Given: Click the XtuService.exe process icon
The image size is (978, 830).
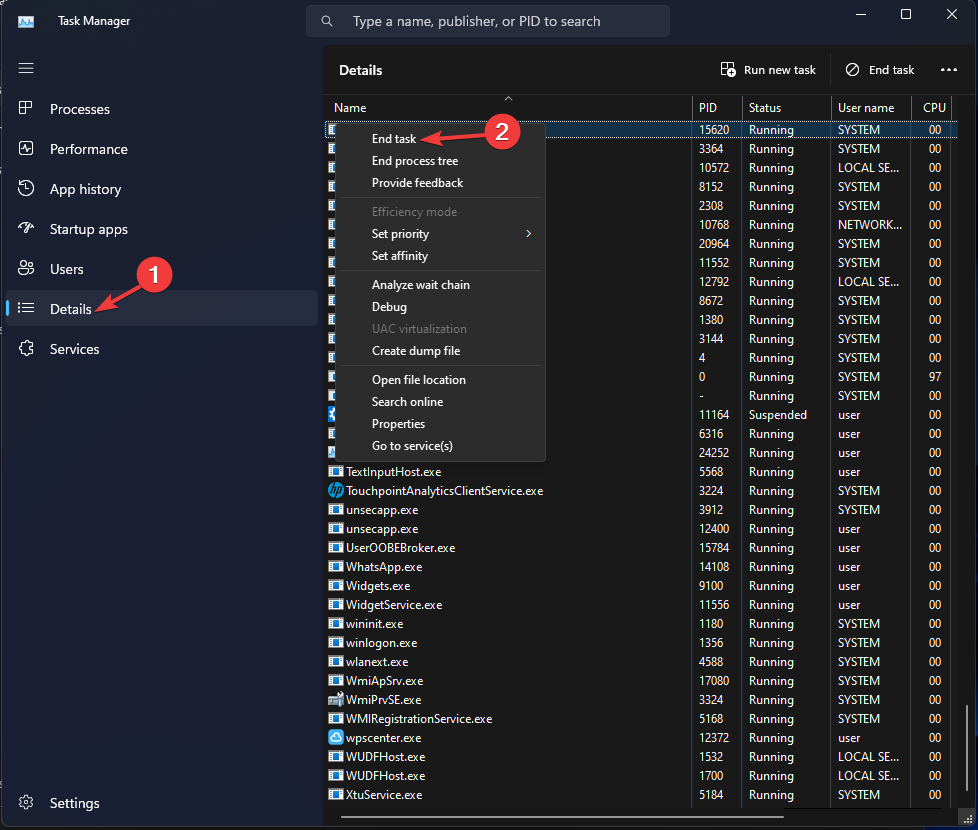Looking at the screenshot, I should (x=336, y=794).
